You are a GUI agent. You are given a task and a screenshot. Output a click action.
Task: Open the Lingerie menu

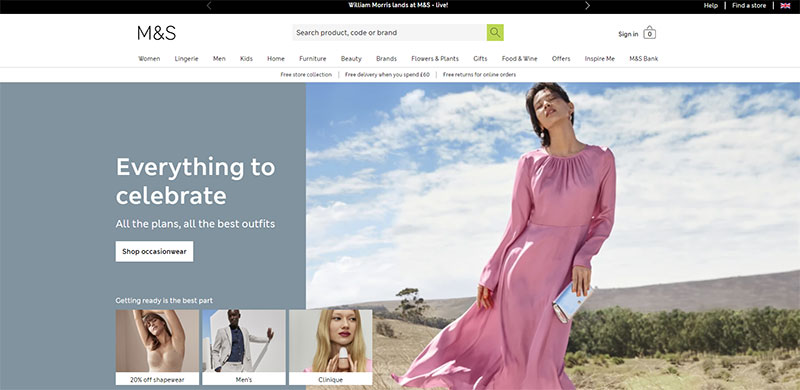[x=186, y=59]
